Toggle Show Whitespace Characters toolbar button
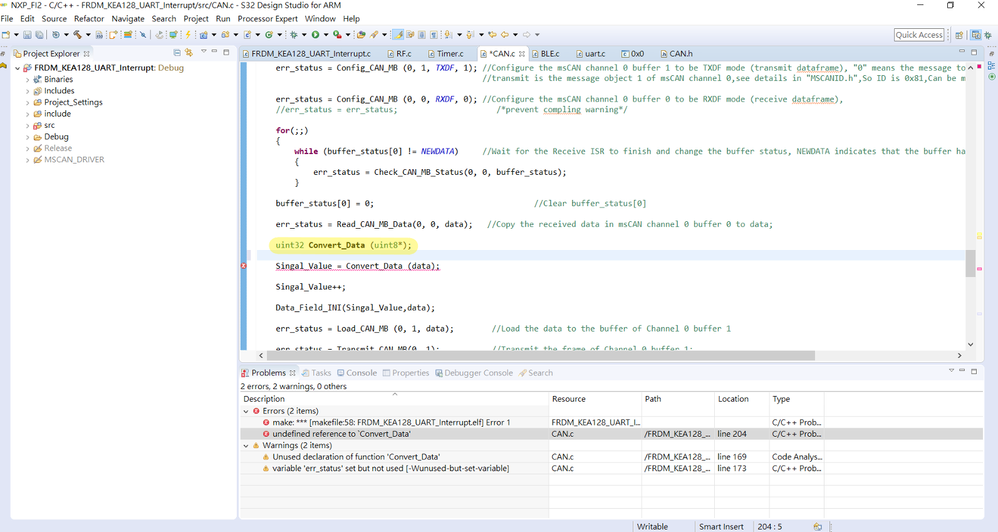998x532 pixels. 434,34
